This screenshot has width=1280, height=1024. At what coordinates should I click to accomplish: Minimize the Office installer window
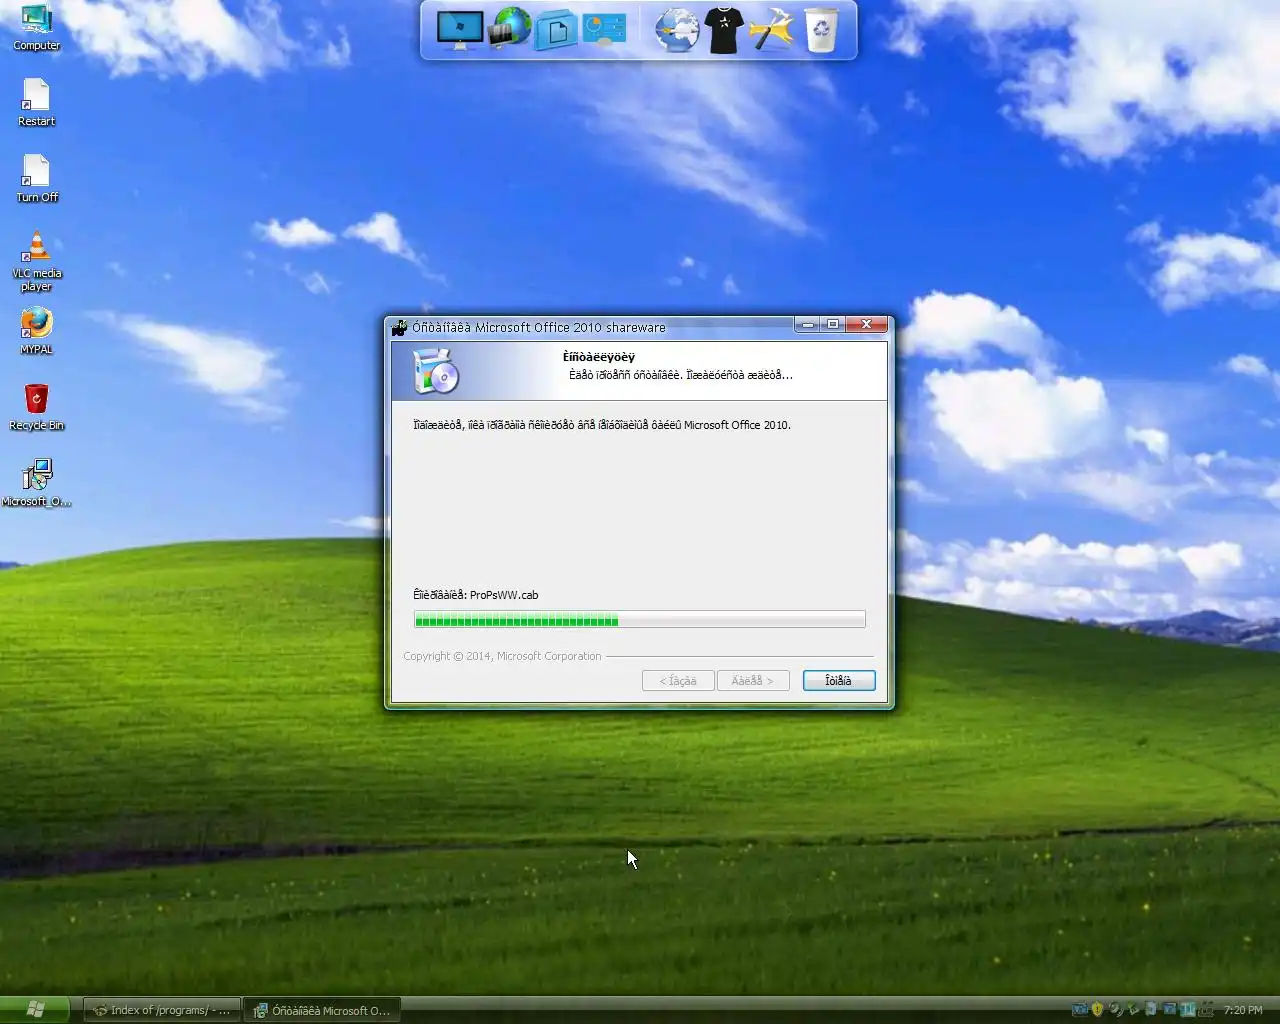pos(808,325)
